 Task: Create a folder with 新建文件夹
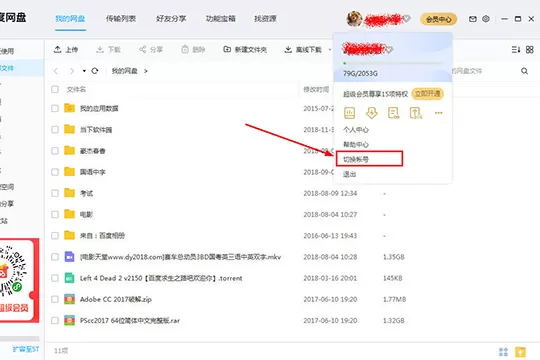click(245, 50)
